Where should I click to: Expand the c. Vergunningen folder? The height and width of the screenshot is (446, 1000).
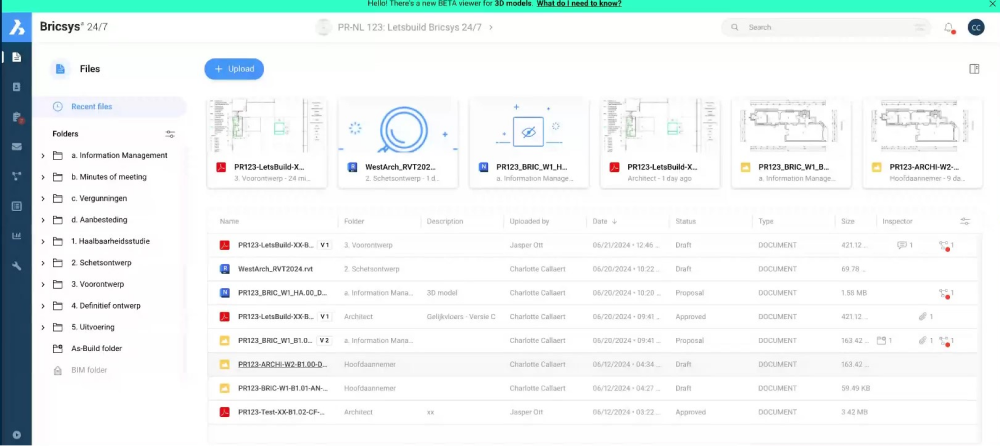43,198
